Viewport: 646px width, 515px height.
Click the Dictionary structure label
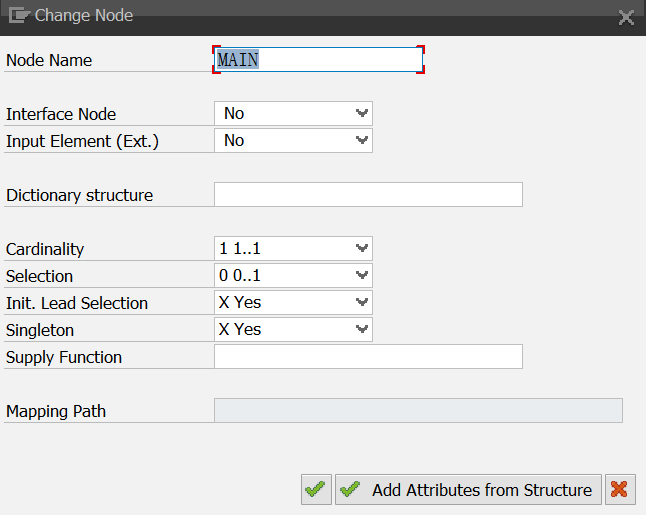tap(80, 195)
